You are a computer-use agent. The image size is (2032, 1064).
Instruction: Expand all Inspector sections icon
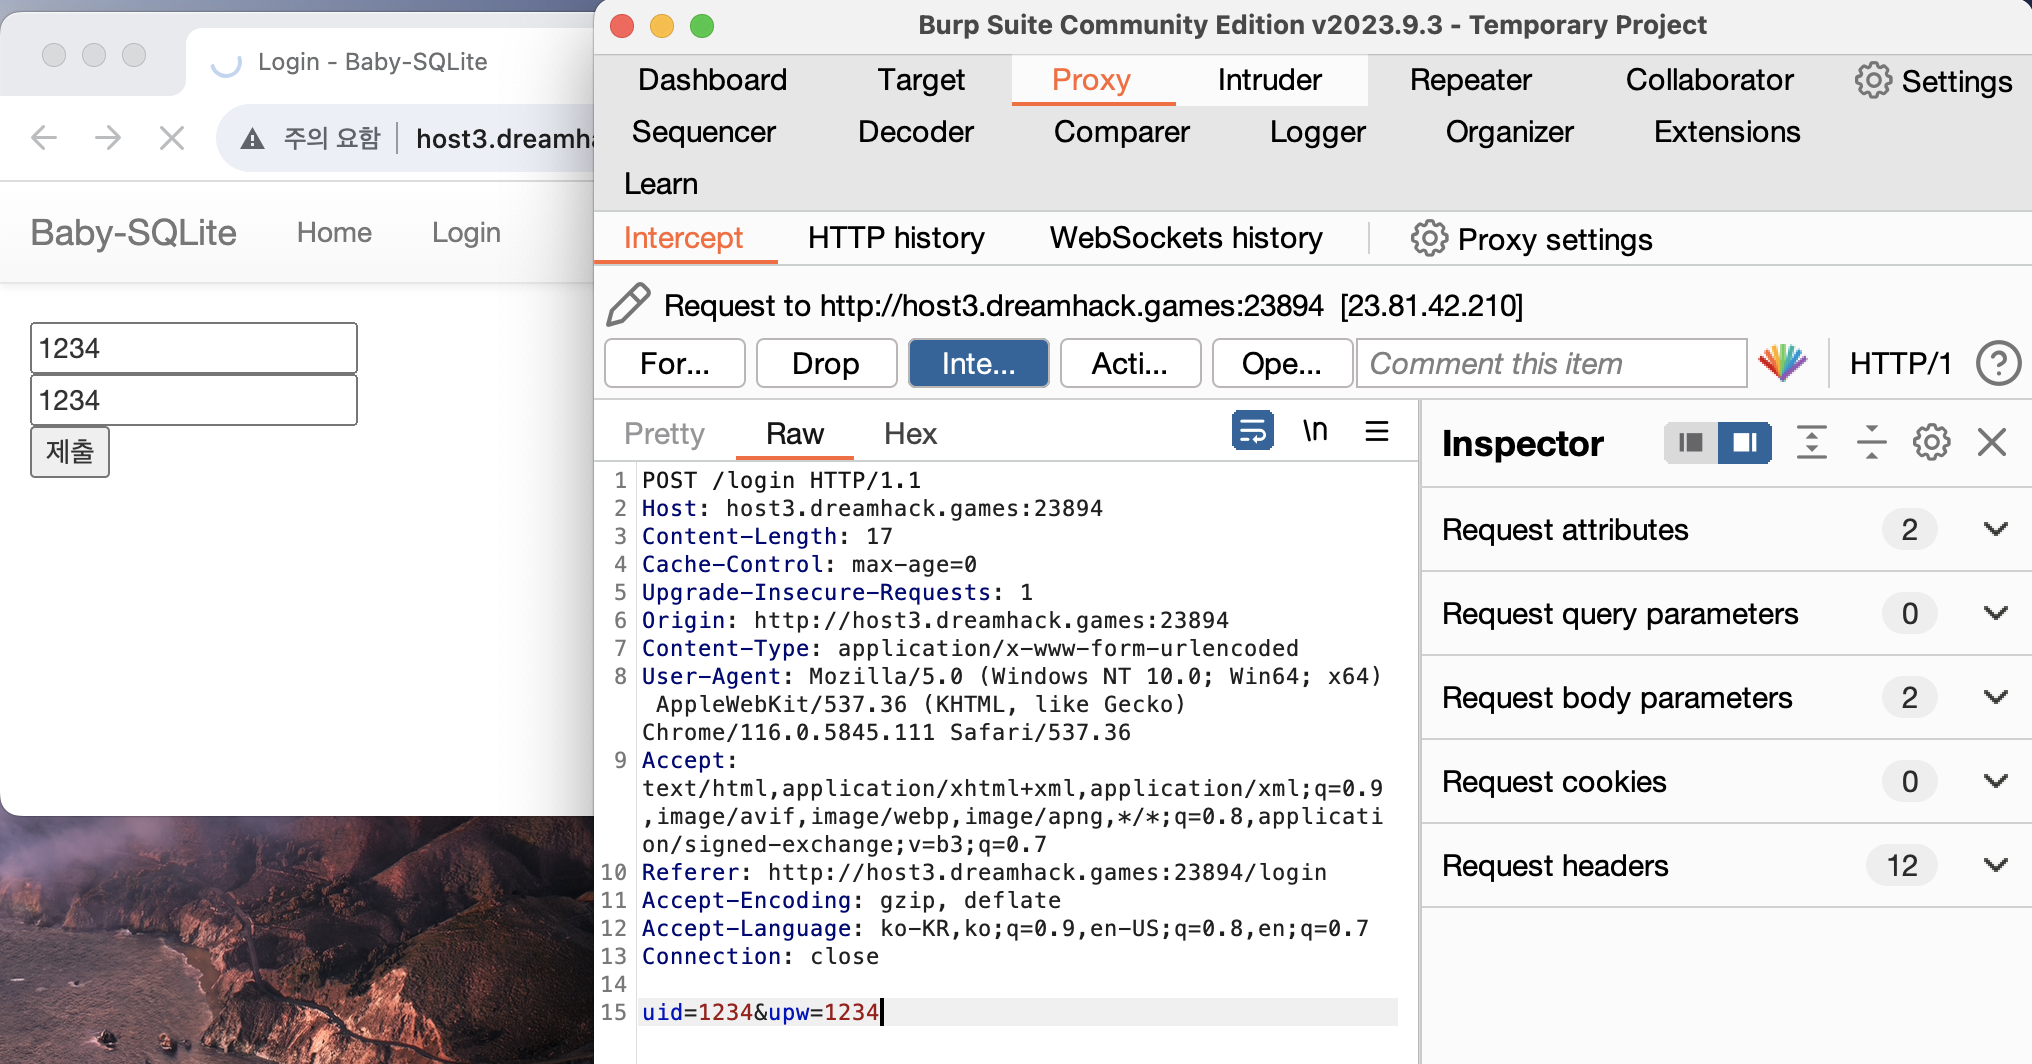1811,442
